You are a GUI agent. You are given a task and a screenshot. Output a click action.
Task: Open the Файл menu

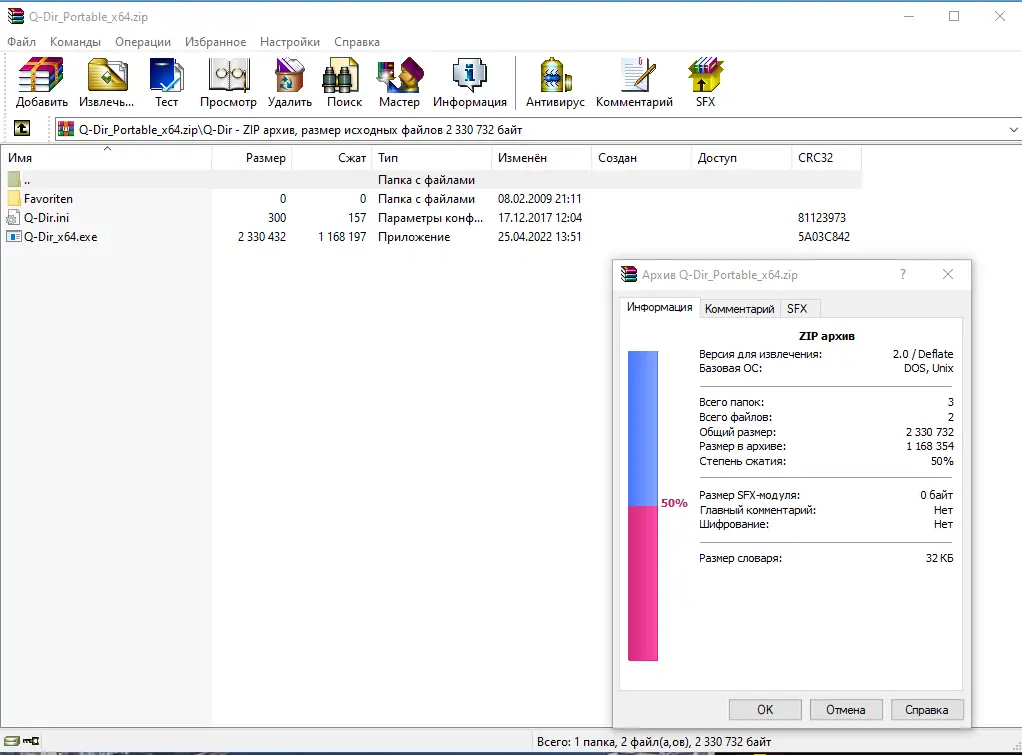pyautogui.click(x=22, y=42)
